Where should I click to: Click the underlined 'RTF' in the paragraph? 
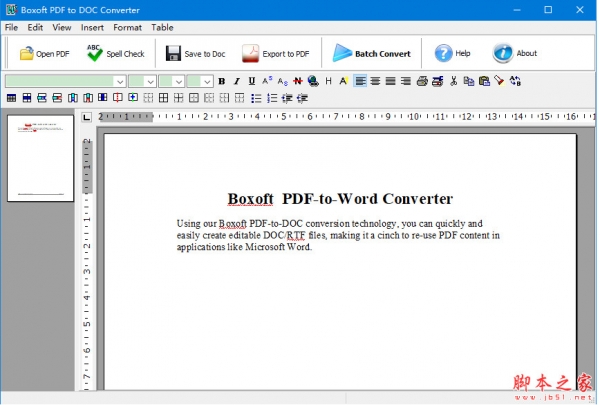click(x=296, y=235)
